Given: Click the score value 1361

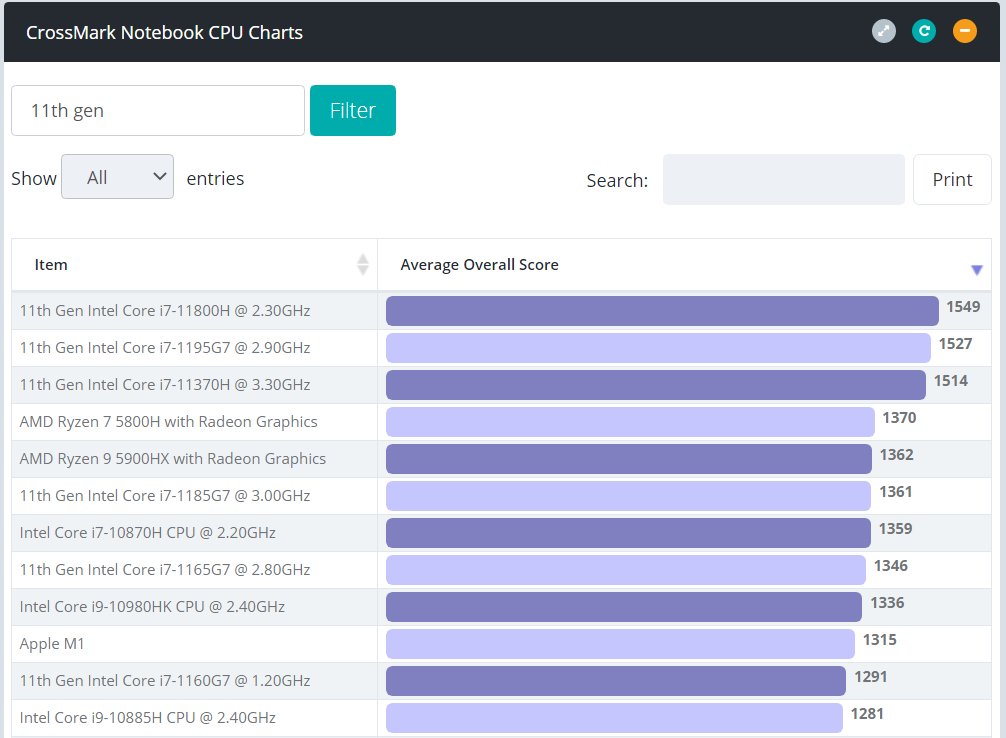Looking at the screenshot, I should 895,492.
